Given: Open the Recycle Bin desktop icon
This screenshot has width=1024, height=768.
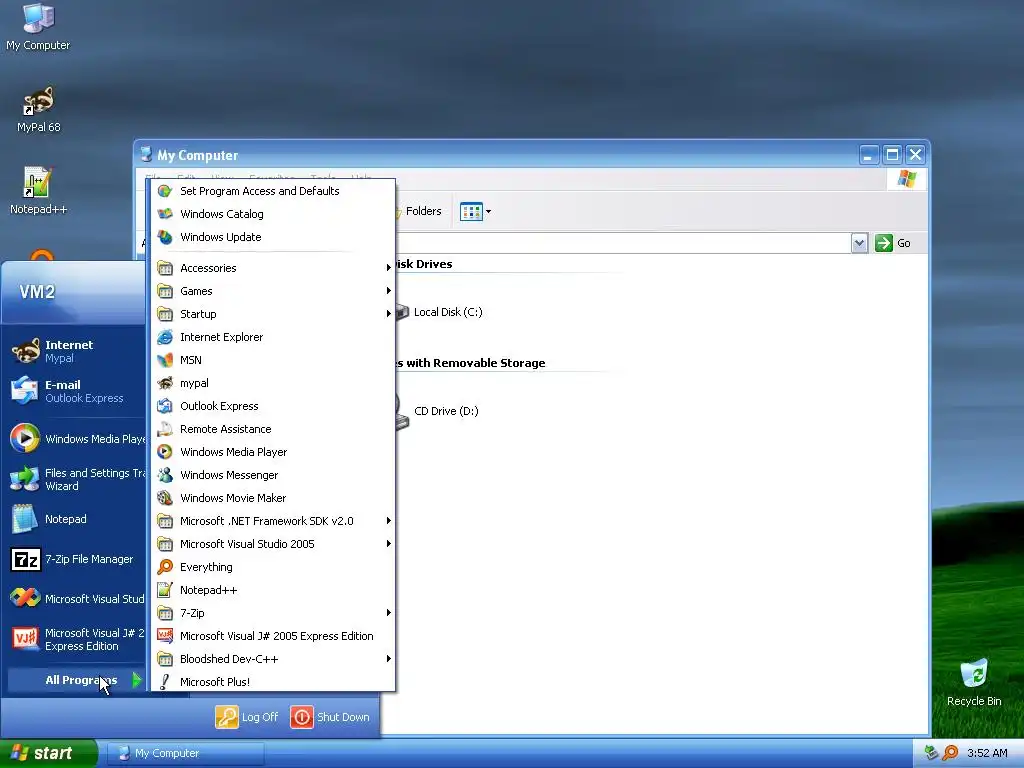Looking at the screenshot, I should [x=974, y=683].
